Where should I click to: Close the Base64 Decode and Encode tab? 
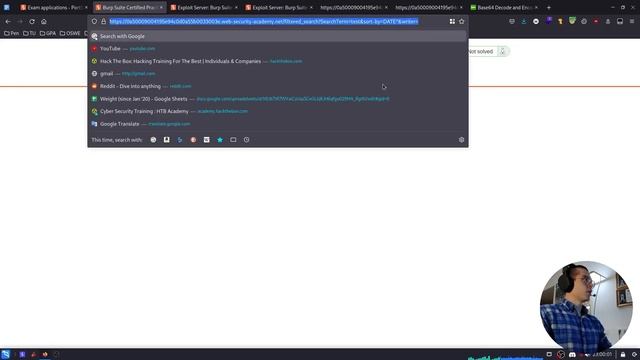point(536,7)
